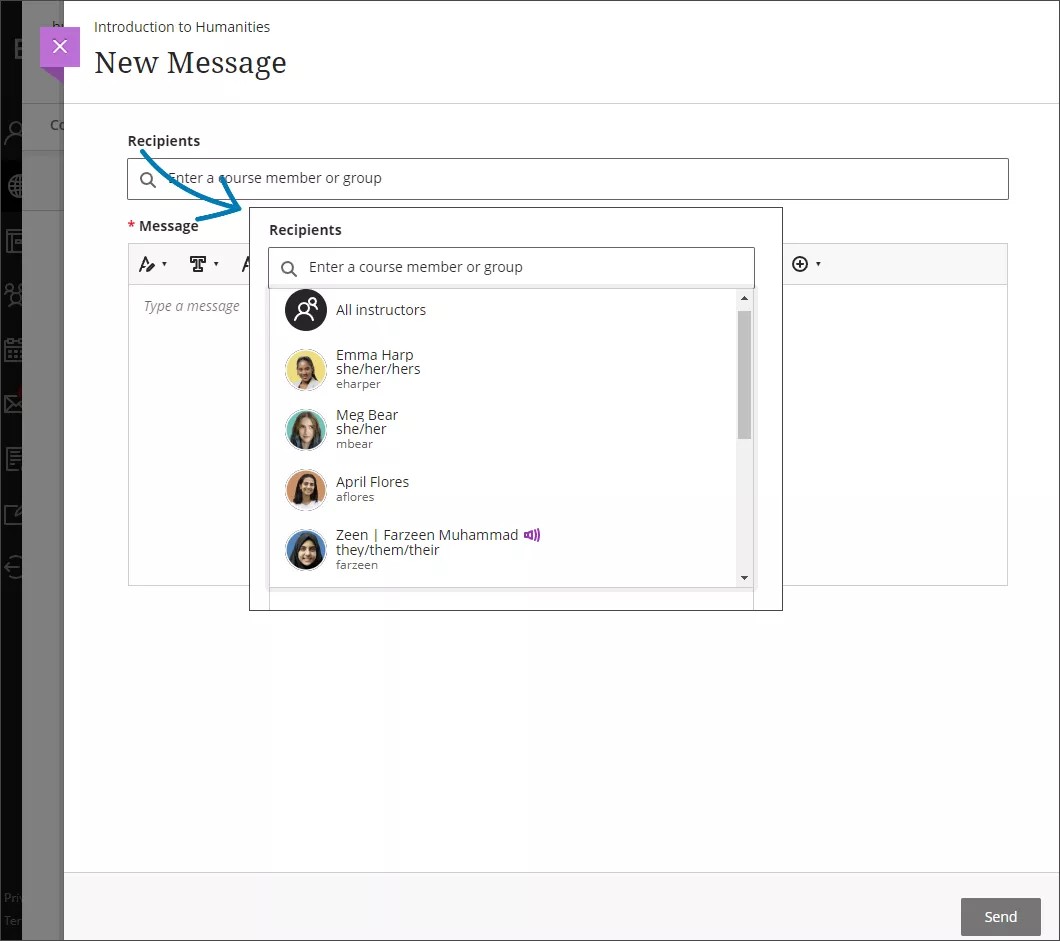The height and width of the screenshot is (941, 1060).
Task: Open the Grades sidebar icon
Action: [13, 459]
